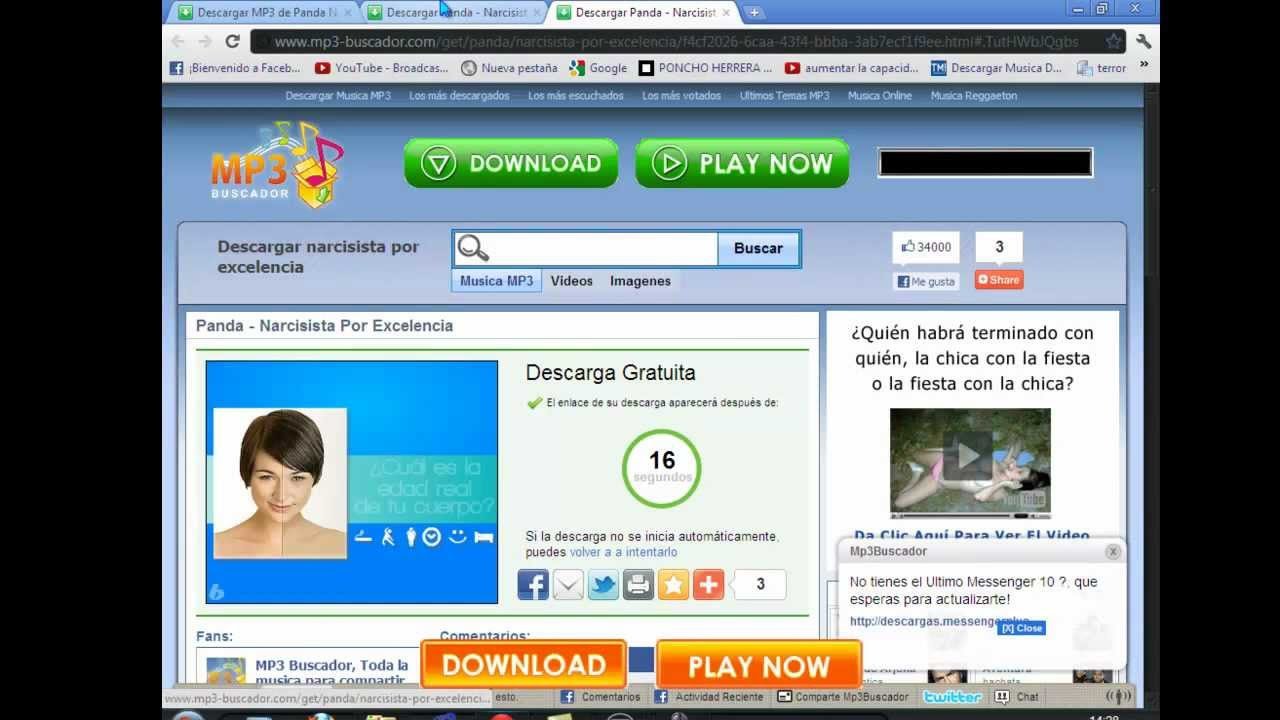Open the YouTube - Broadcas... bookmark
Screen dimensions: 1280x720
click(381, 68)
